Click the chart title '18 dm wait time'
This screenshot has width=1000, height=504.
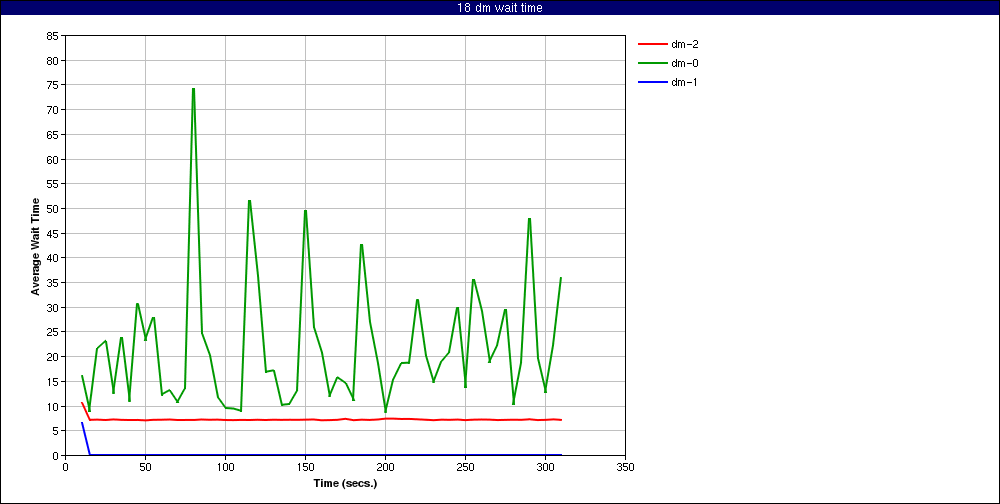coord(499,8)
